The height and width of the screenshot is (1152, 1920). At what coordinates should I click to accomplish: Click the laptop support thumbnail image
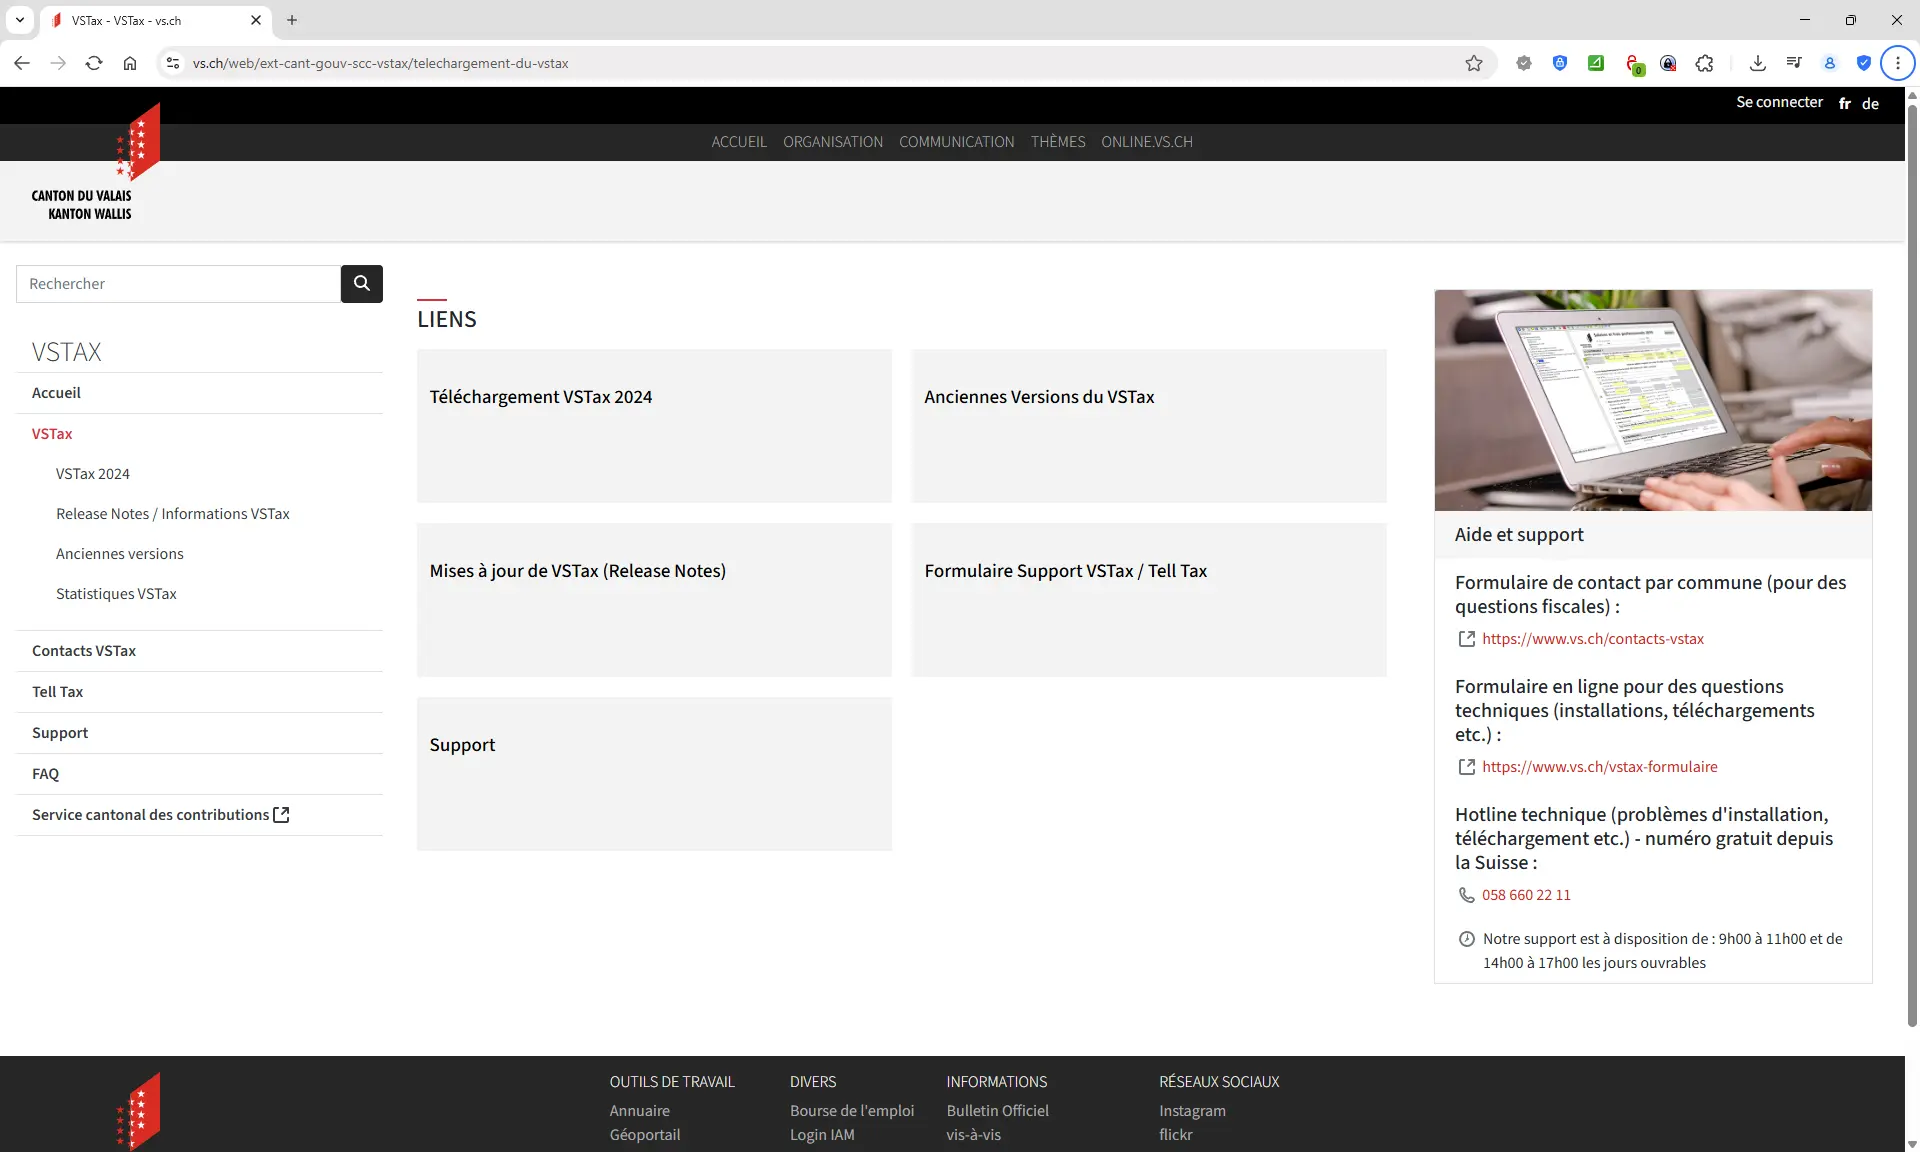click(x=1652, y=400)
